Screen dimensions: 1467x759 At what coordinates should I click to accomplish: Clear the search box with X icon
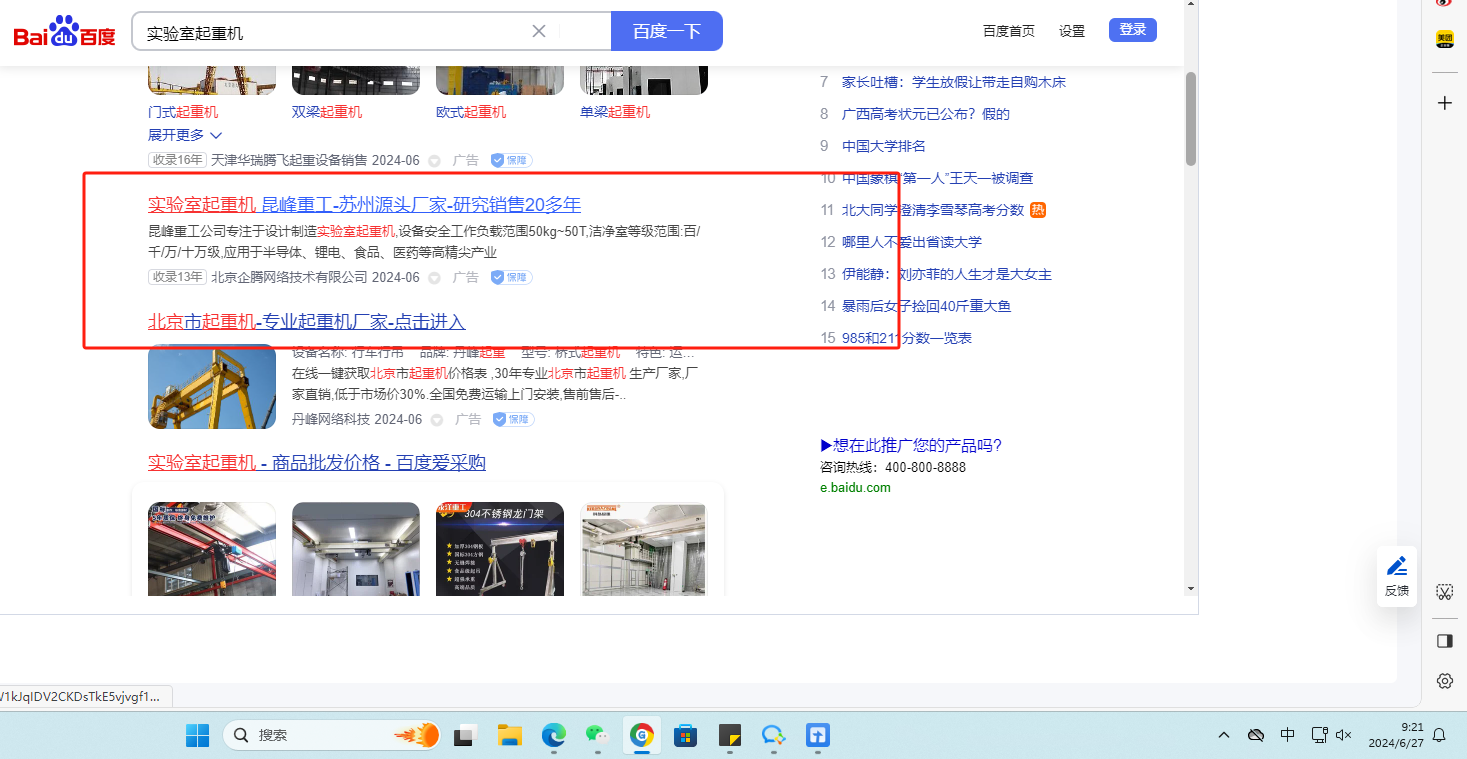539,31
